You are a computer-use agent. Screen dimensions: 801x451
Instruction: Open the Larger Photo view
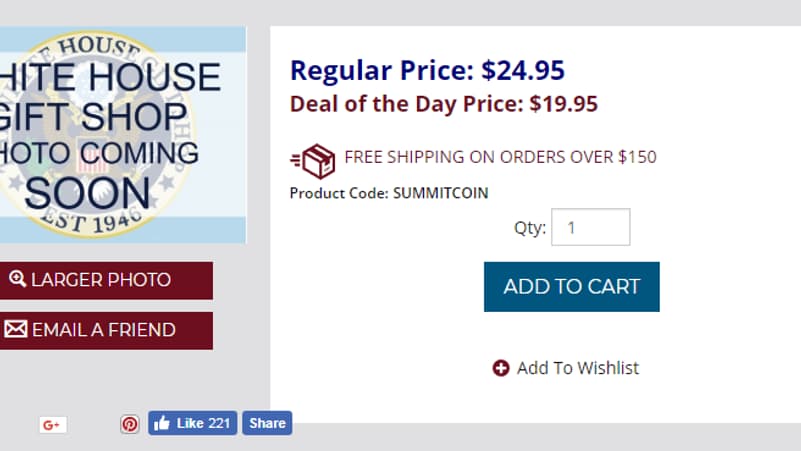tap(106, 280)
